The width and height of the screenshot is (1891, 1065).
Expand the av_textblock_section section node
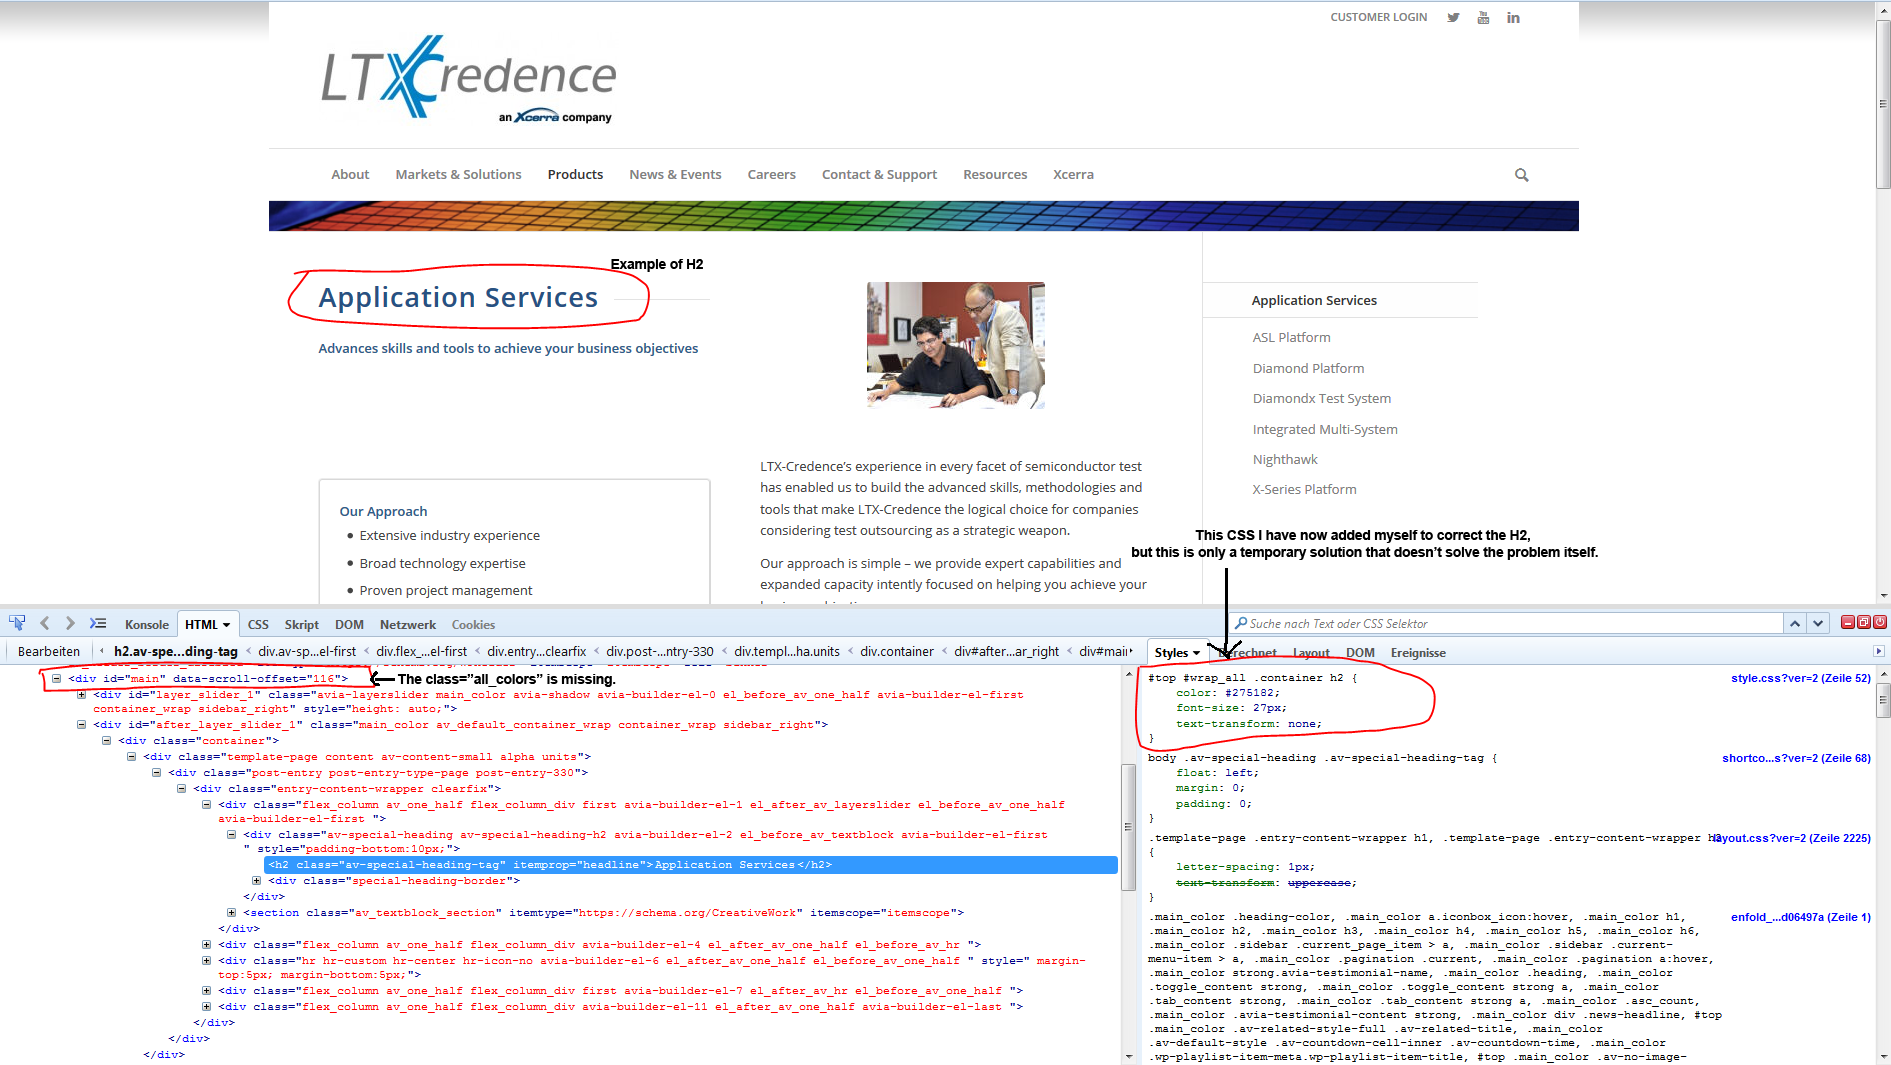click(232, 912)
